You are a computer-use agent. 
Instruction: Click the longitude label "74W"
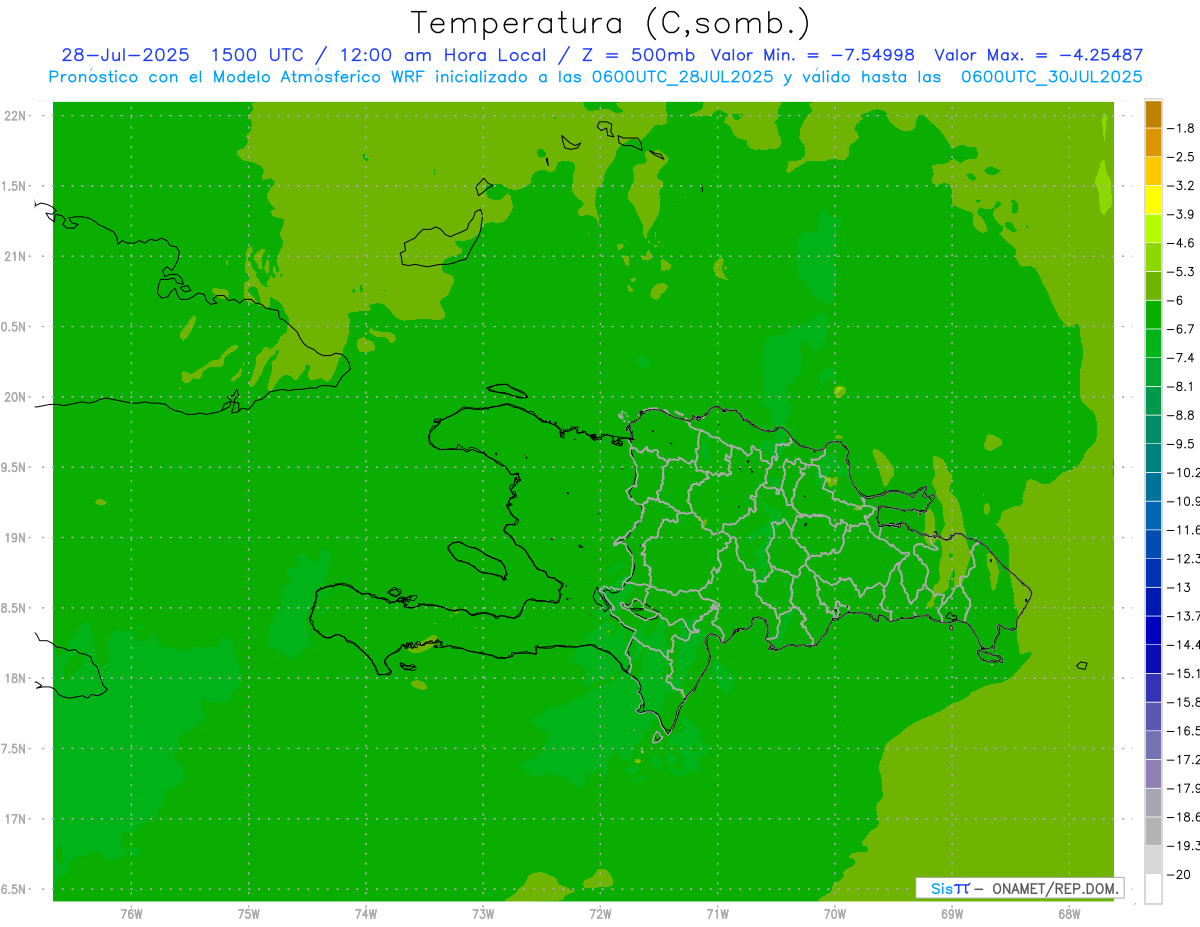(x=365, y=914)
